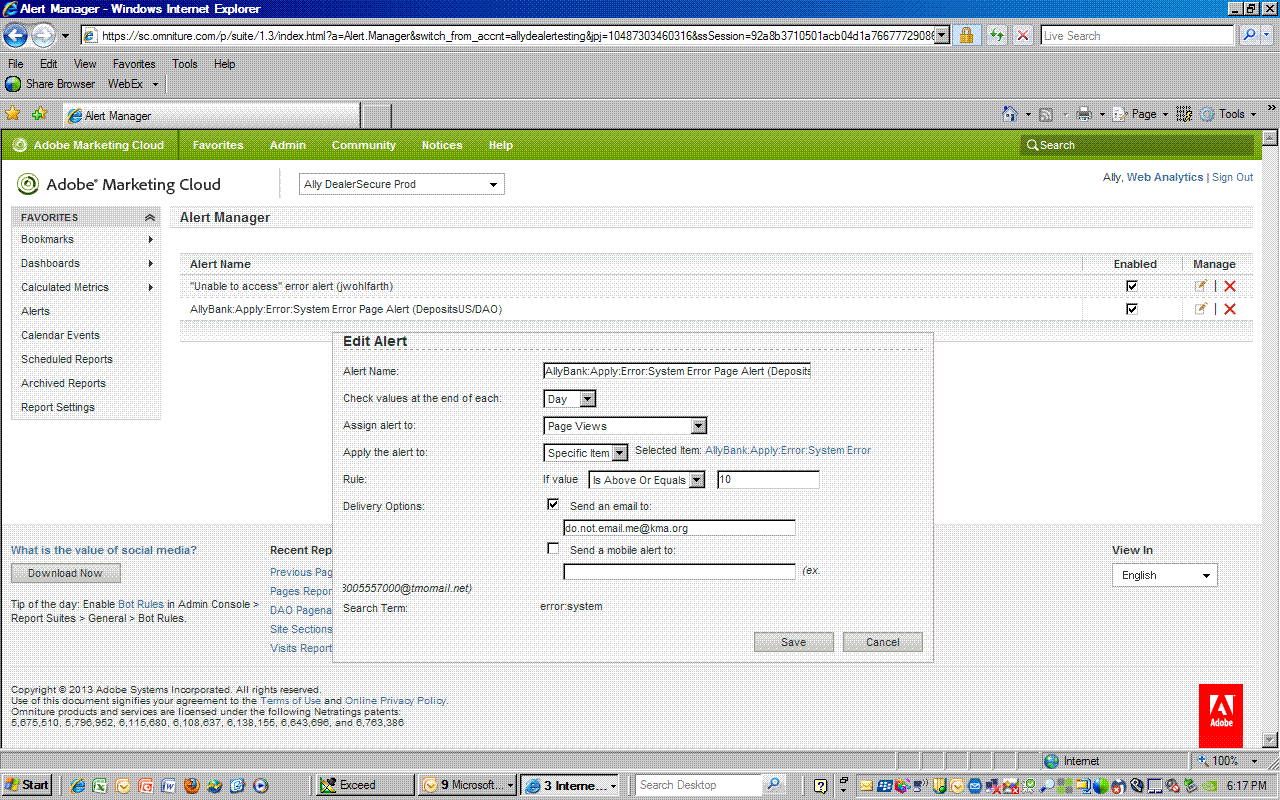Open the Edit menu
Image resolution: width=1280 pixels, height=800 pixels.
[x=49, y=64]
